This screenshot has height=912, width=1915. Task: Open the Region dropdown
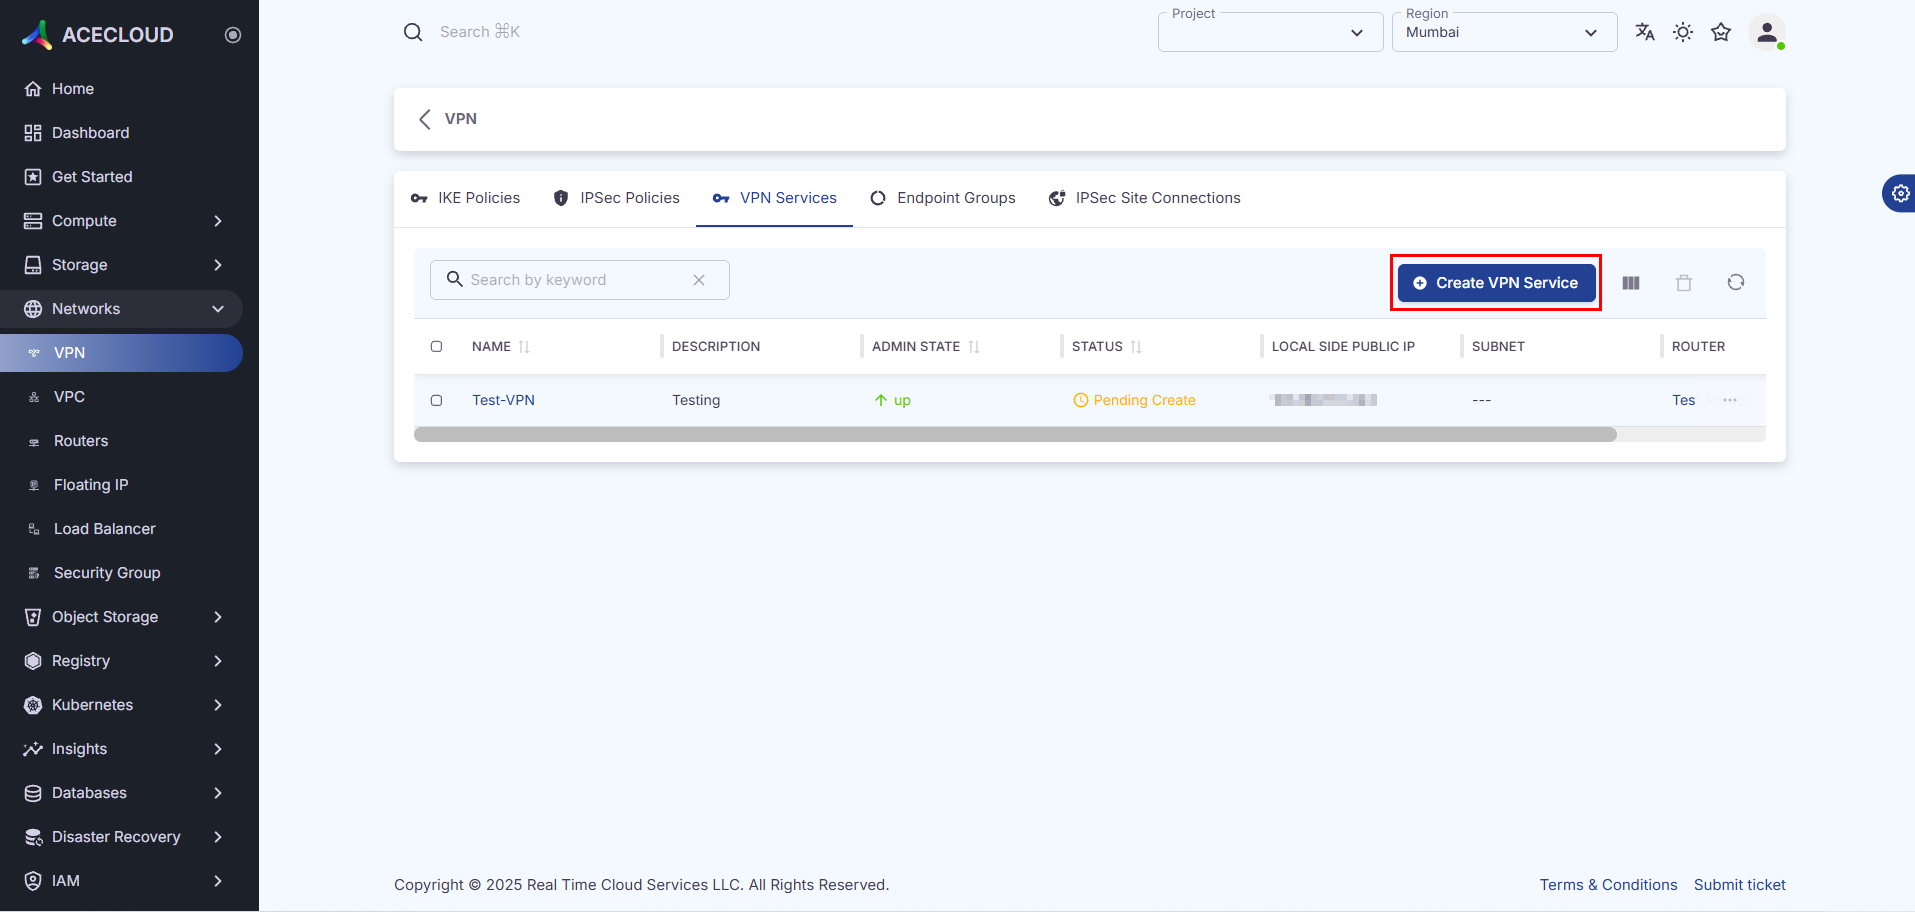coord(1503,33)
